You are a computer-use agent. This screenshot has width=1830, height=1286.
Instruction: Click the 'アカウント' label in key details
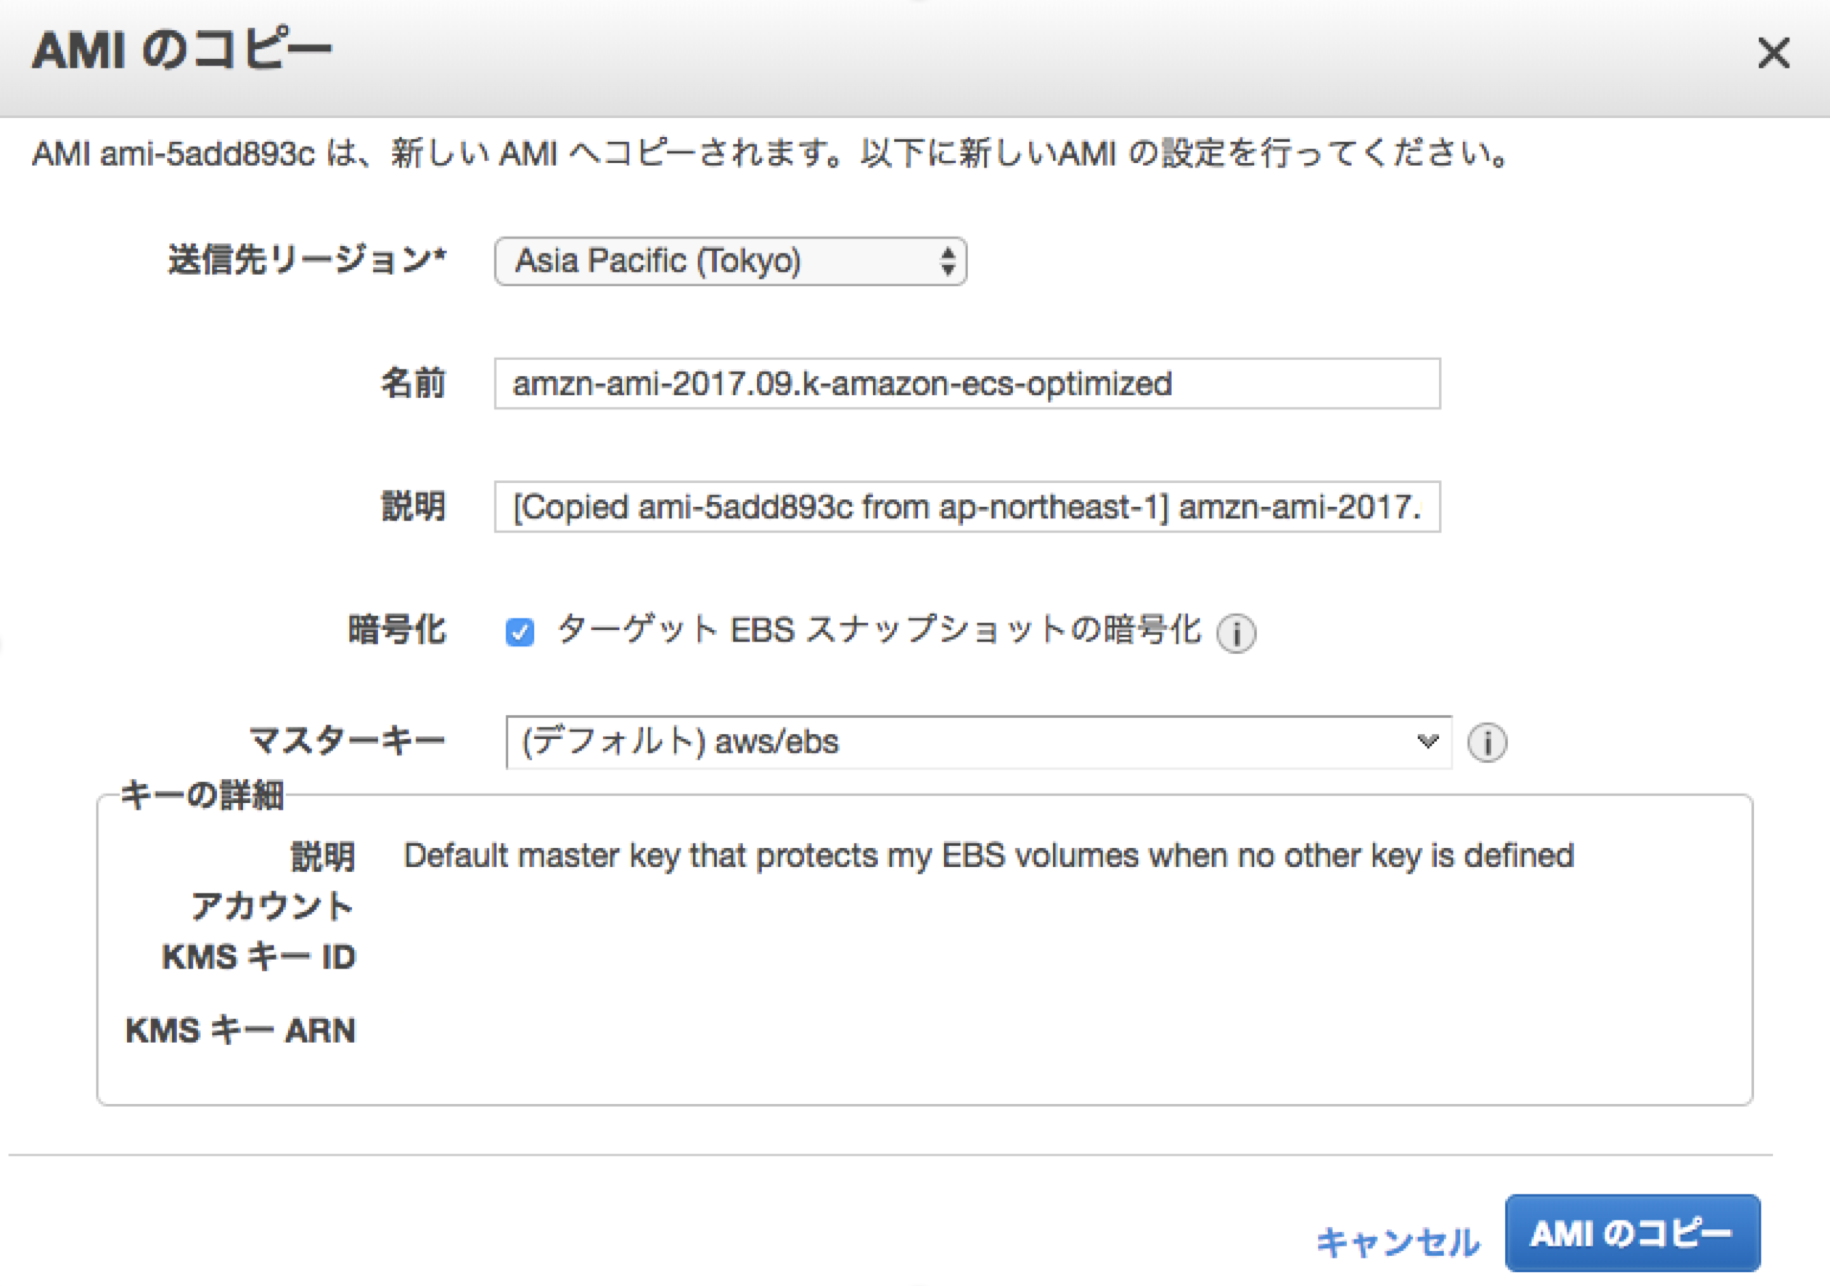point(272,906)
